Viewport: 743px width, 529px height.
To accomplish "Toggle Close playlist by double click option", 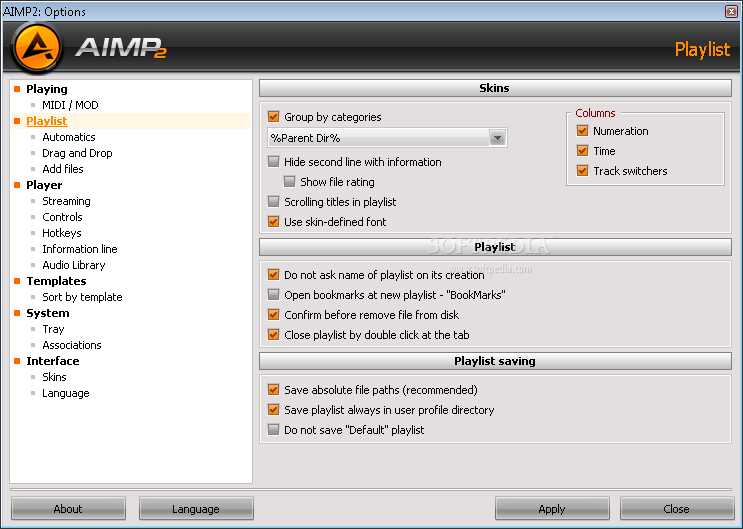I will [273, 334].
